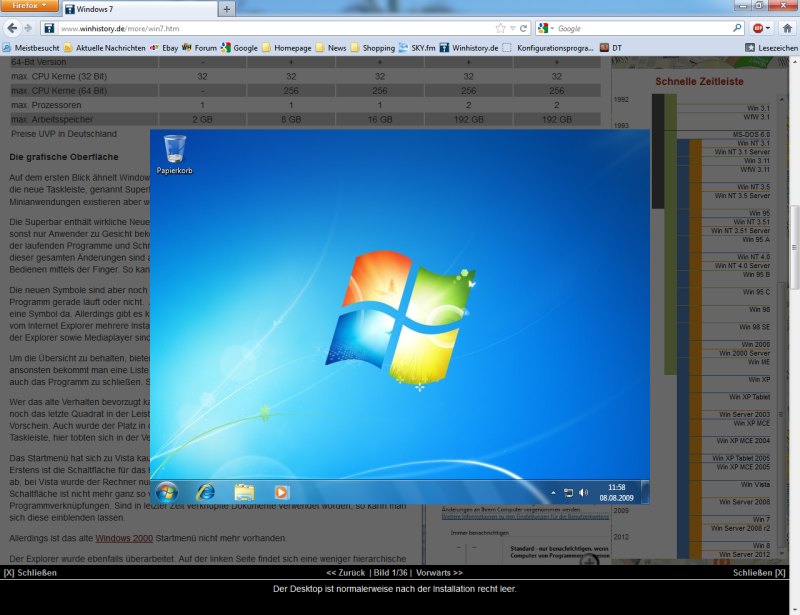Click the timeline scrollbar down arrow
800x615 pixels.
pos(781,553)
